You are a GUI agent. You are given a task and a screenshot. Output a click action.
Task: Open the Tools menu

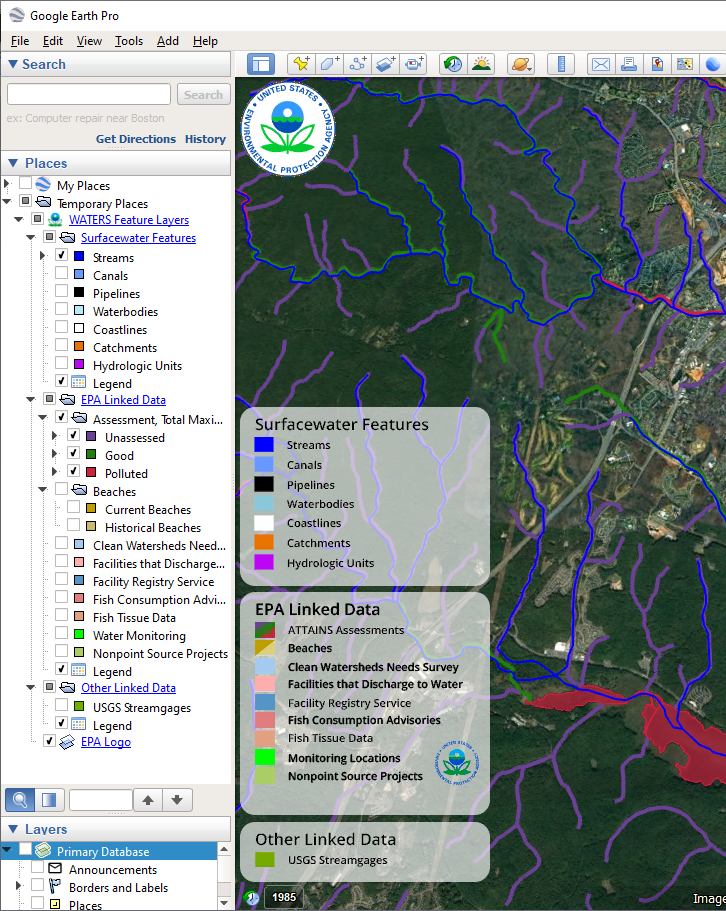point(129,41)
